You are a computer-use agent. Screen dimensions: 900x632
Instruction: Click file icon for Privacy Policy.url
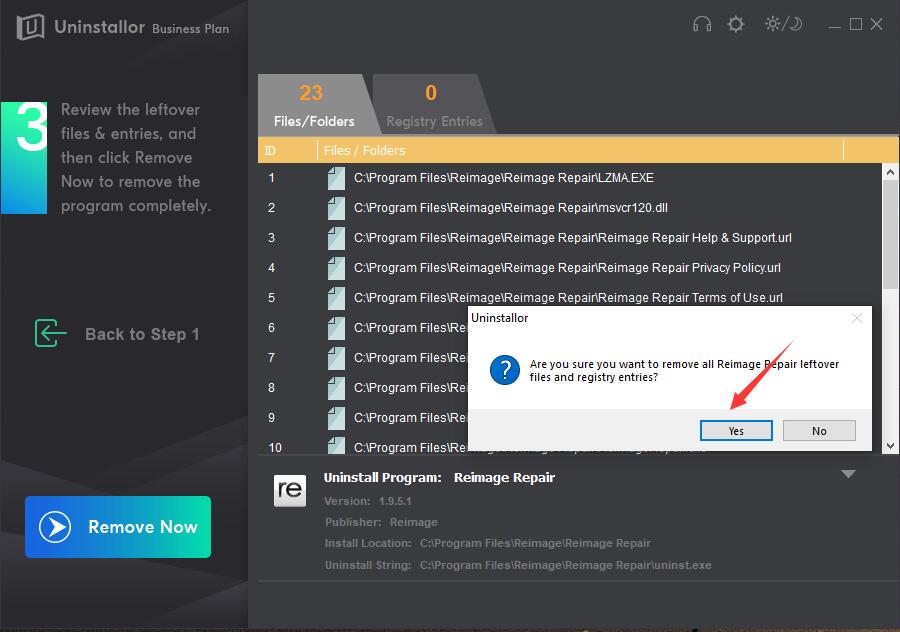click(336, 267)
